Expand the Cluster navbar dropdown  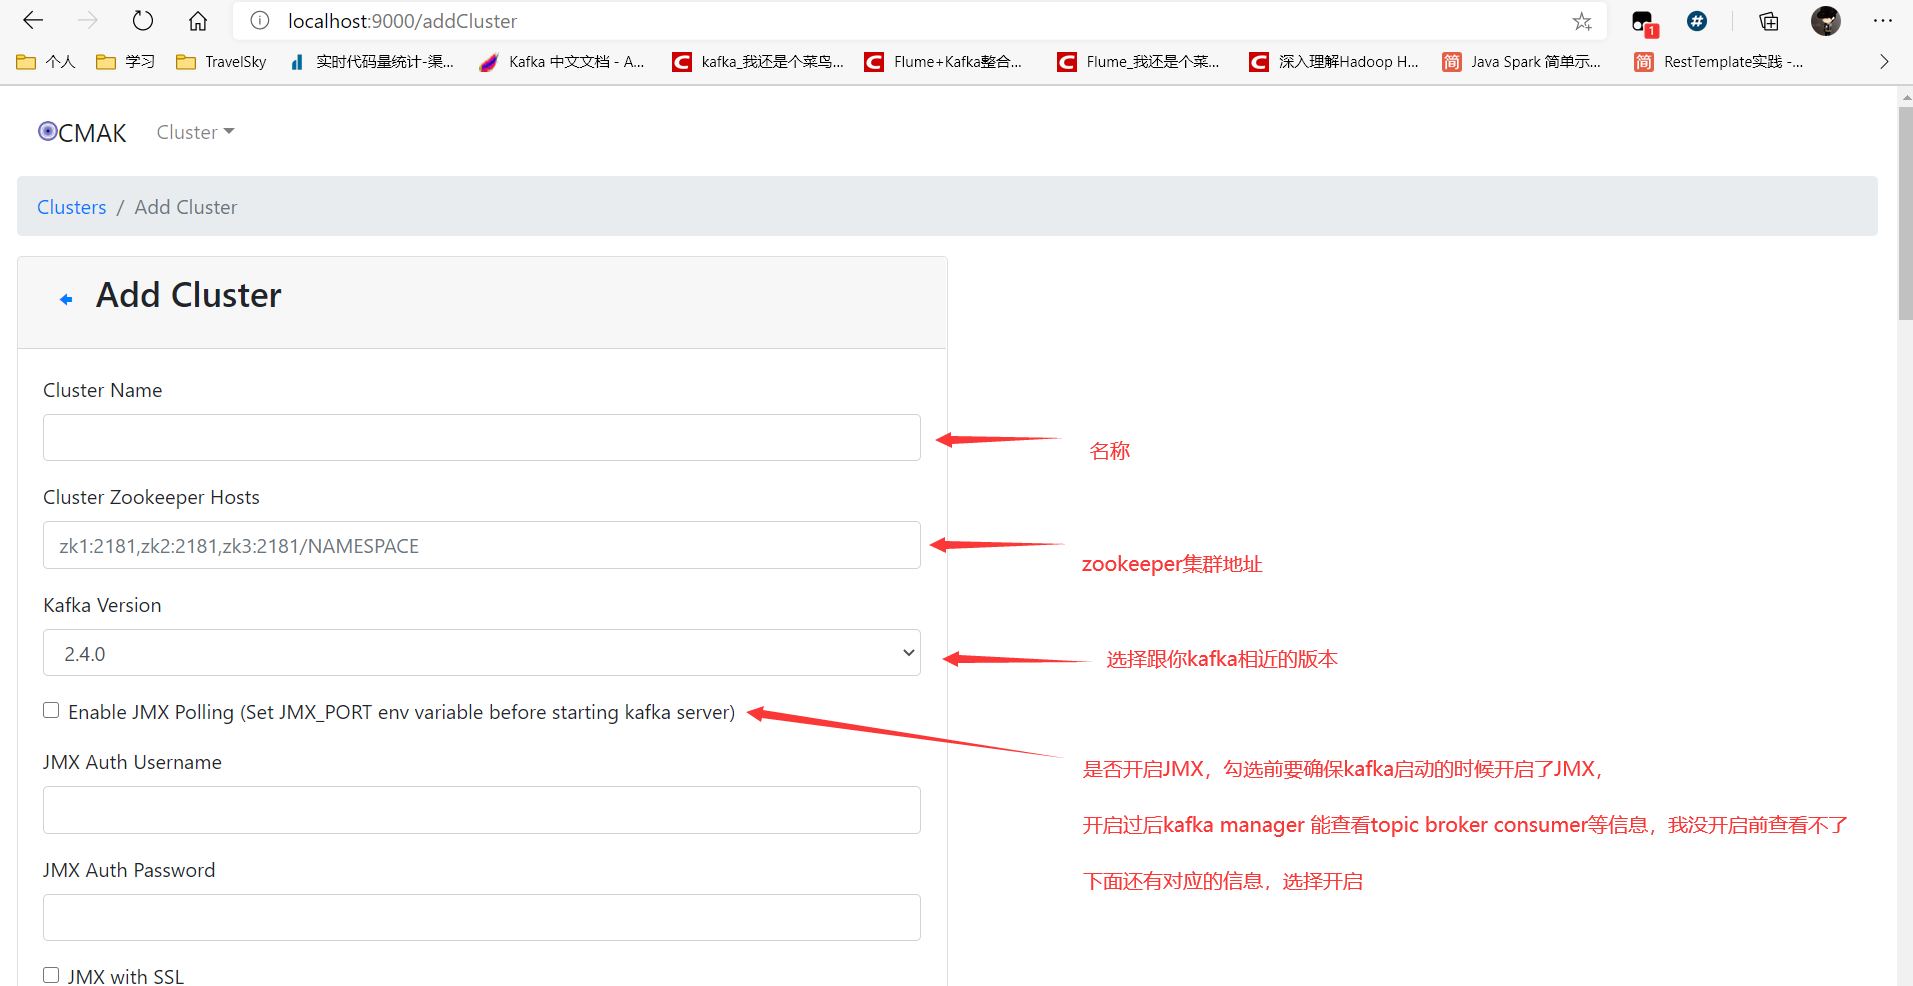click(195, 132)
